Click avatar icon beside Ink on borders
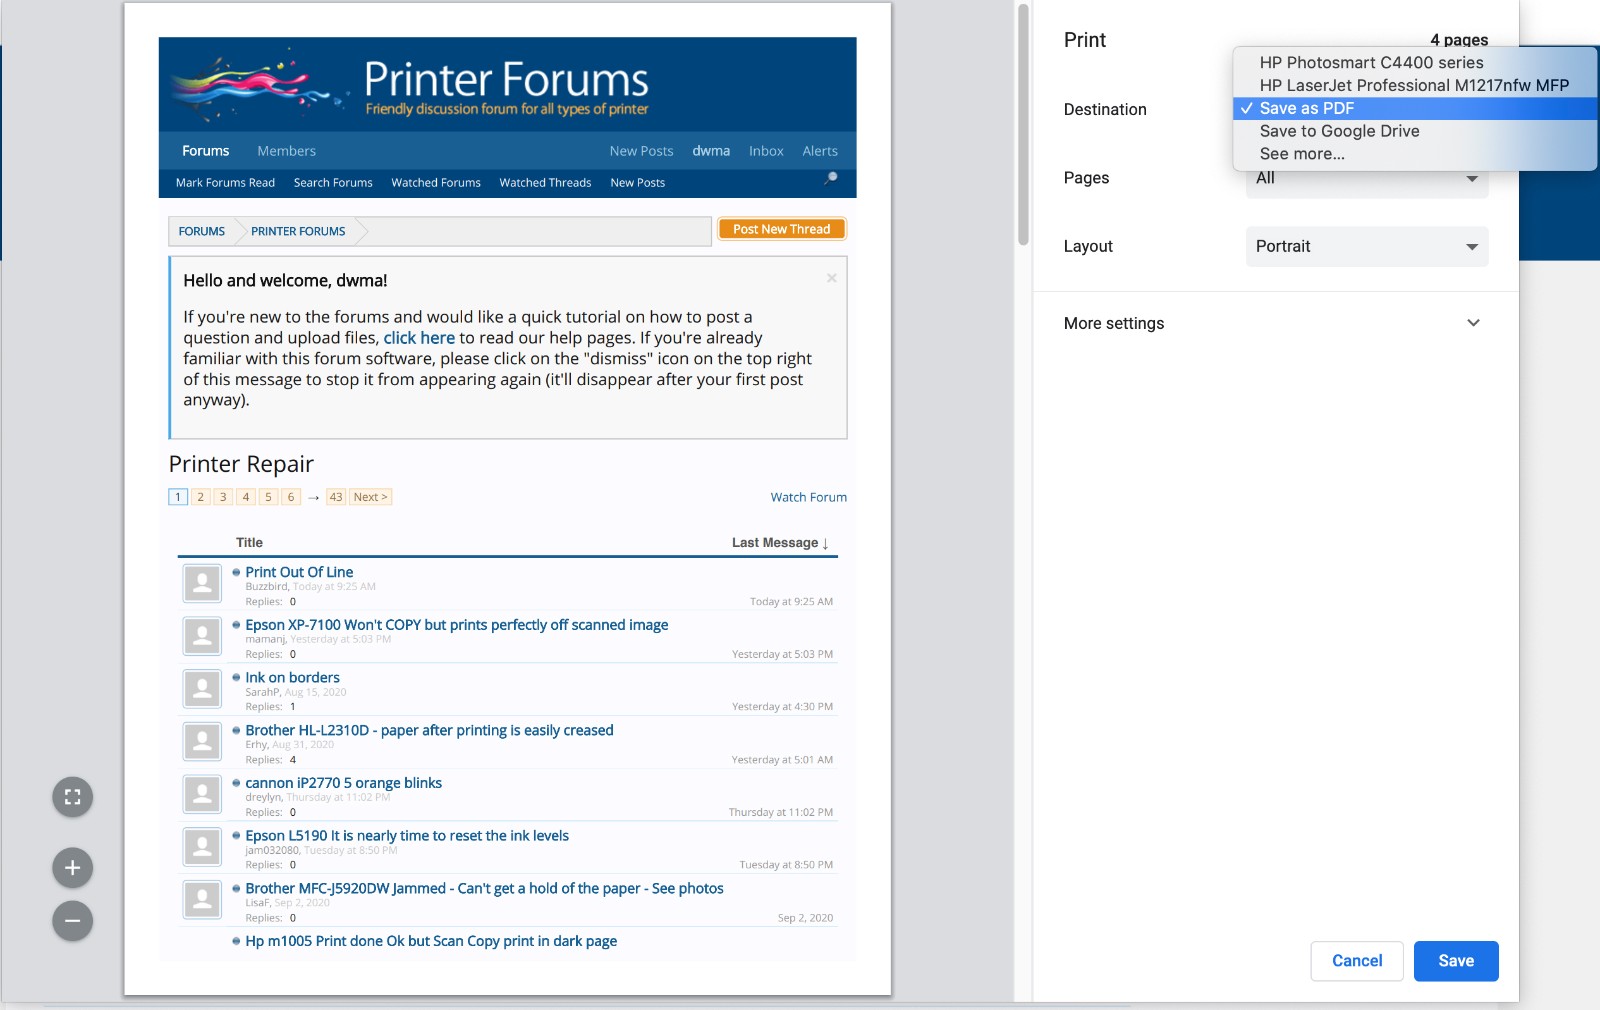Image resolution: width=1600 pixels, height=1010 pixels. click(x=202, y=689)
